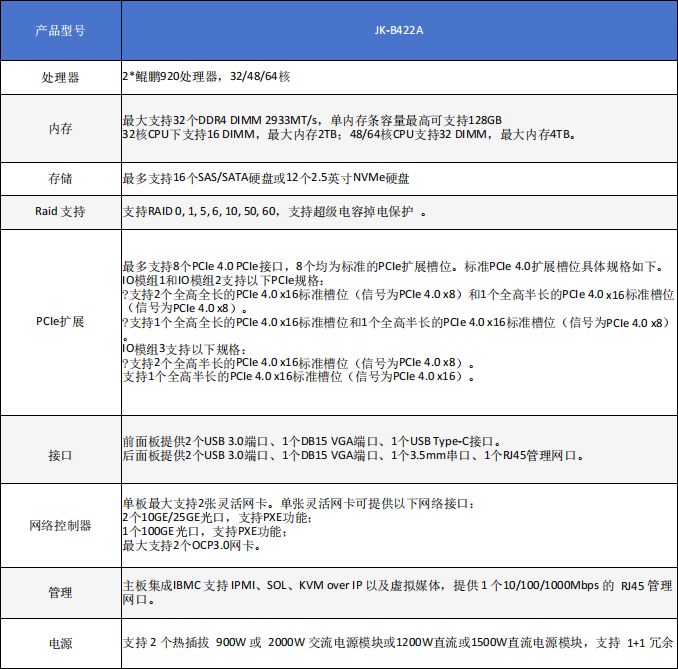
Task: Click the 电源 row label
Action: 60,644
